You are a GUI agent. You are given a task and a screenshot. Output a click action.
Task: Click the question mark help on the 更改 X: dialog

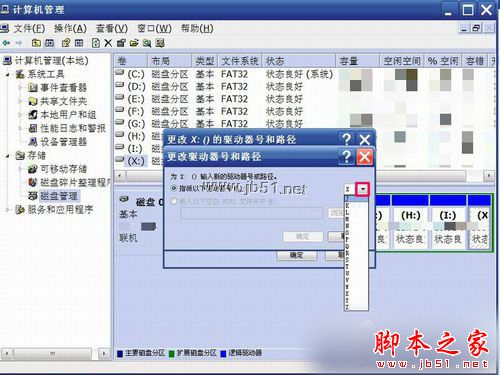pos(347,139)
